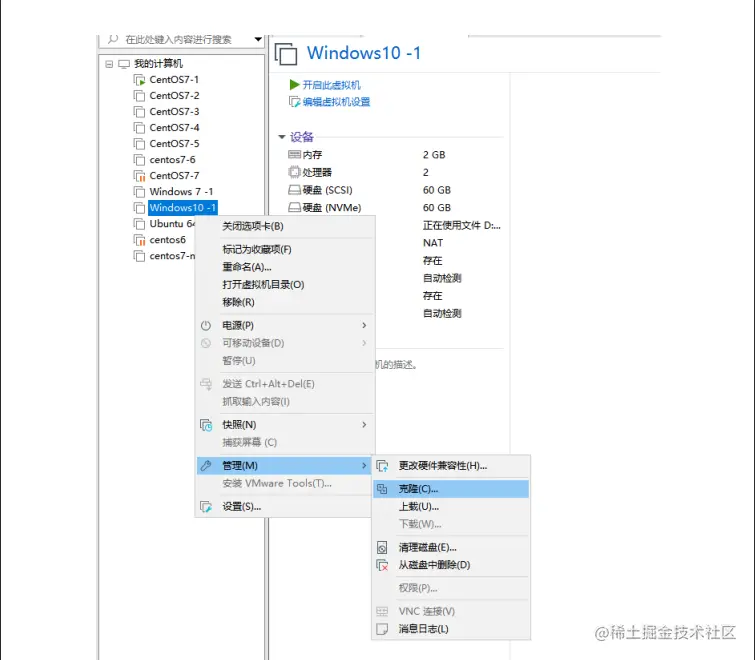Select centos7-6 in the library tree

coord(172,160)
